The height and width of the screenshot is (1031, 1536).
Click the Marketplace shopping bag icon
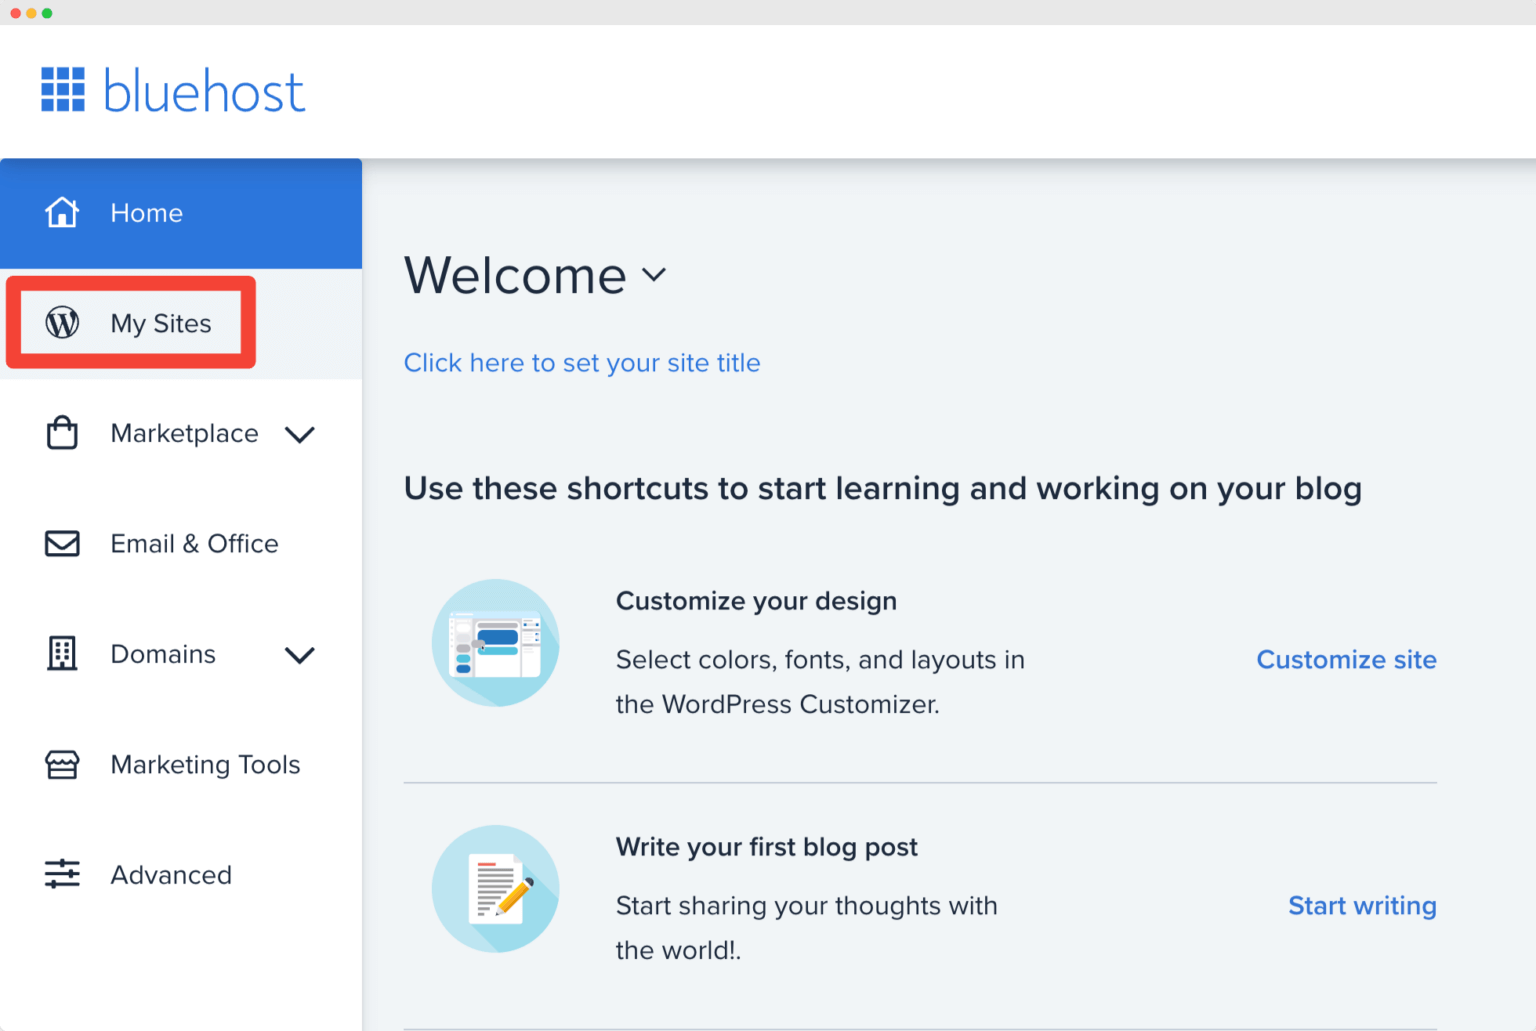coord(62,433)
